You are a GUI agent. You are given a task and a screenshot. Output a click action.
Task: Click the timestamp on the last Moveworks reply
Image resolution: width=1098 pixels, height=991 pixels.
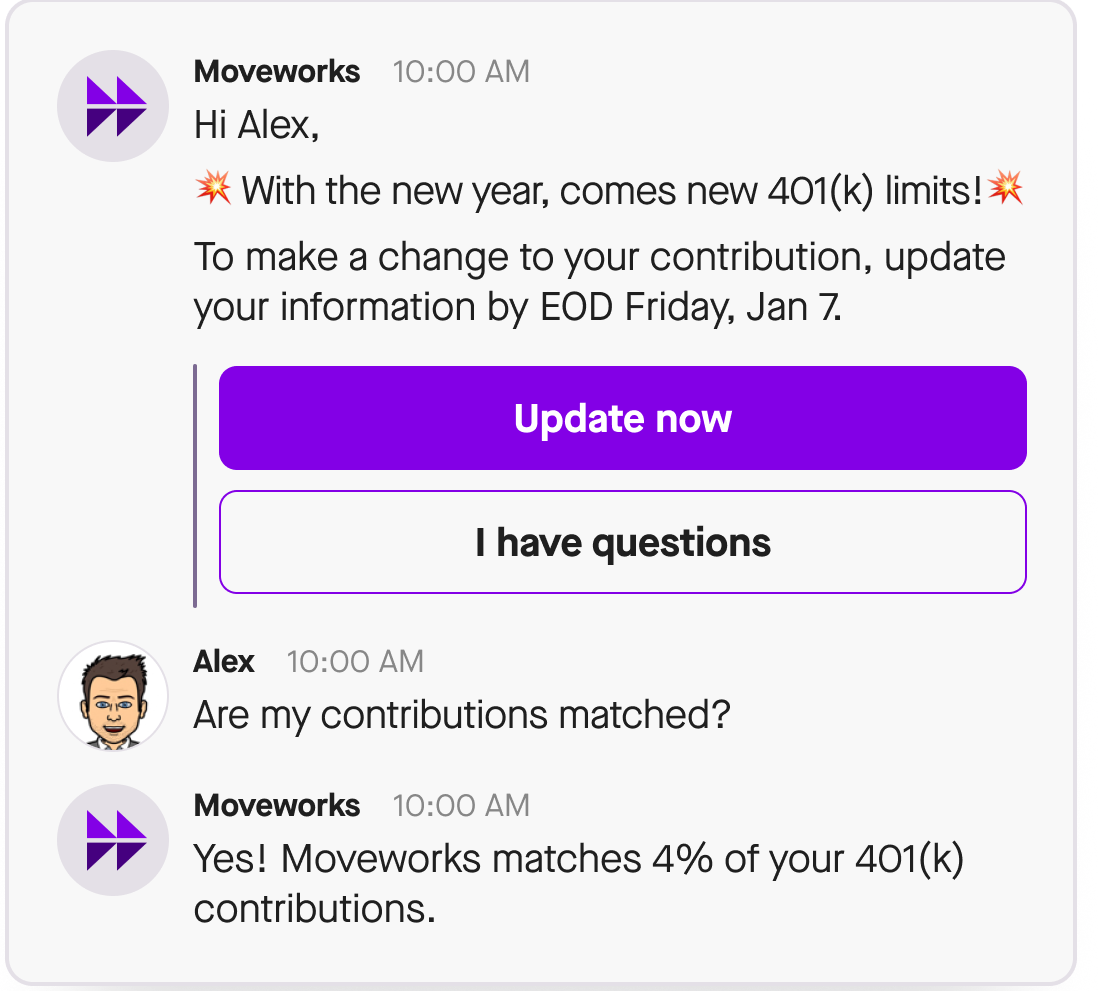[x=461, y=806]
